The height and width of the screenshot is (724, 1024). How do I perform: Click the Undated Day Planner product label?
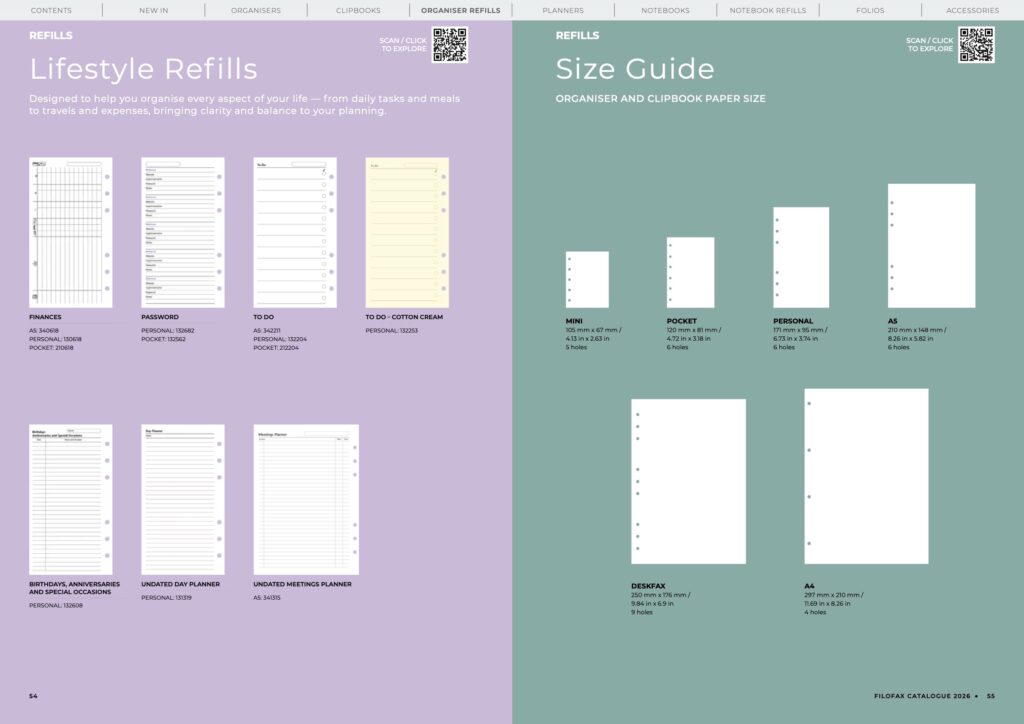coord(181,584)
